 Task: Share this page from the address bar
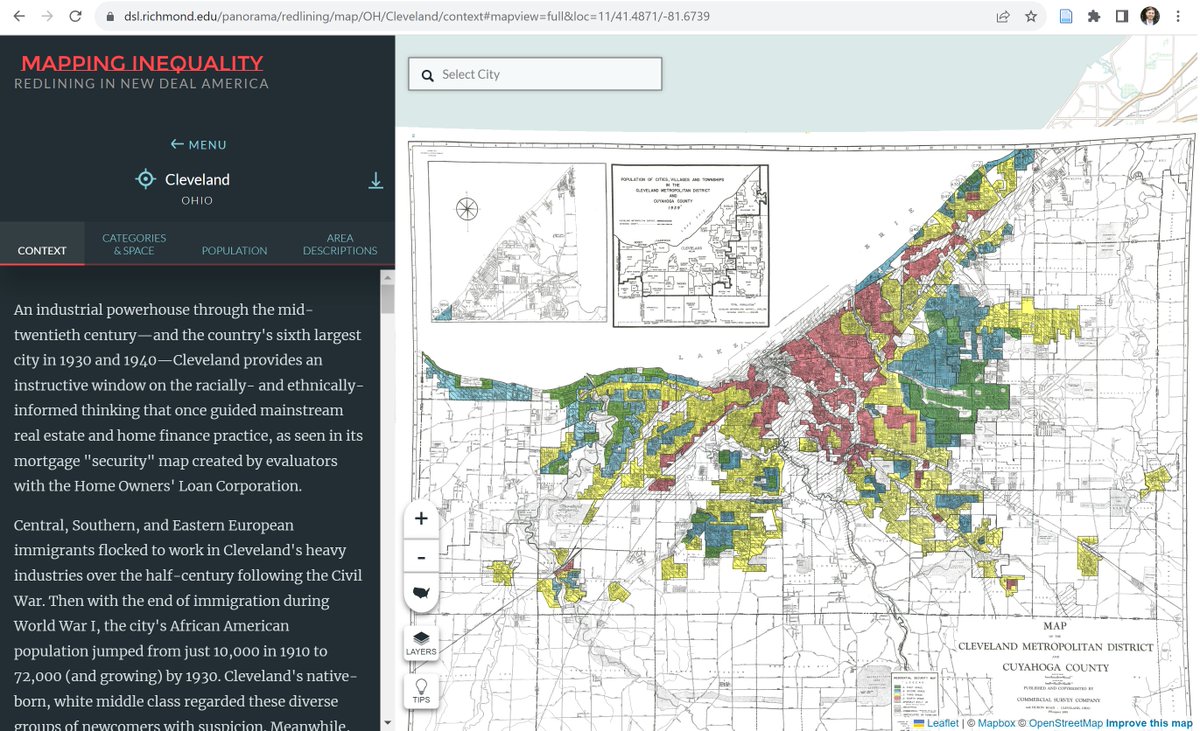click(1002, 17)
